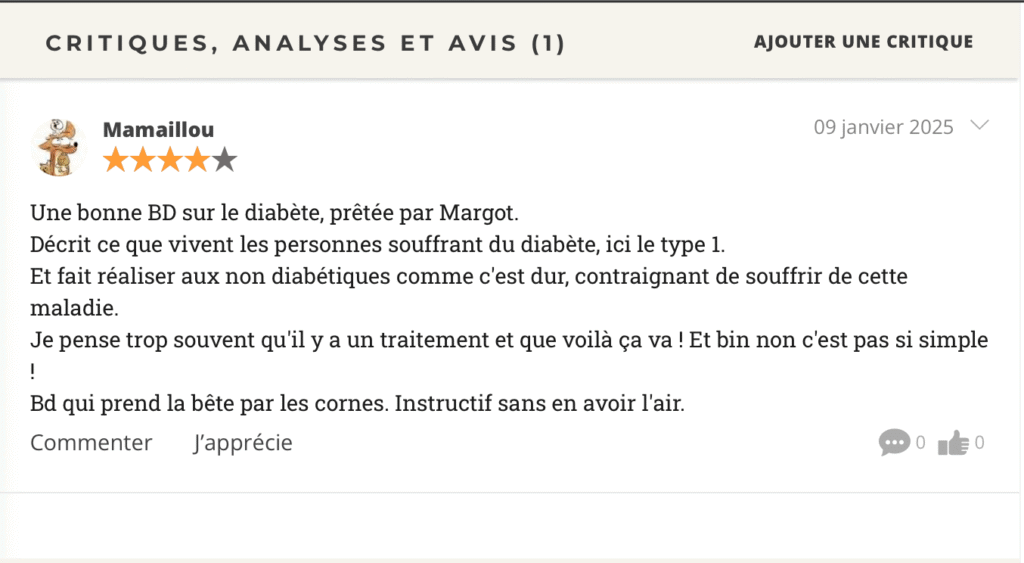Image resolution: width=1024 pixels, height=563 pixels.
Task: Click the grey fifth rating star
Action: [224, 160]
